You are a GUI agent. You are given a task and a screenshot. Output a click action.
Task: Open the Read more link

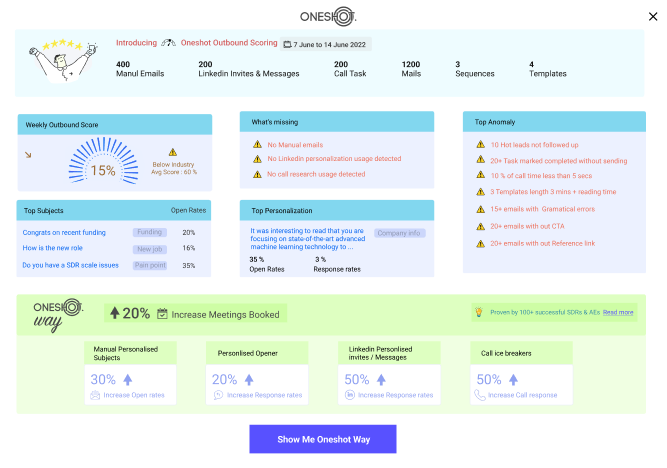tap(618, 312)
